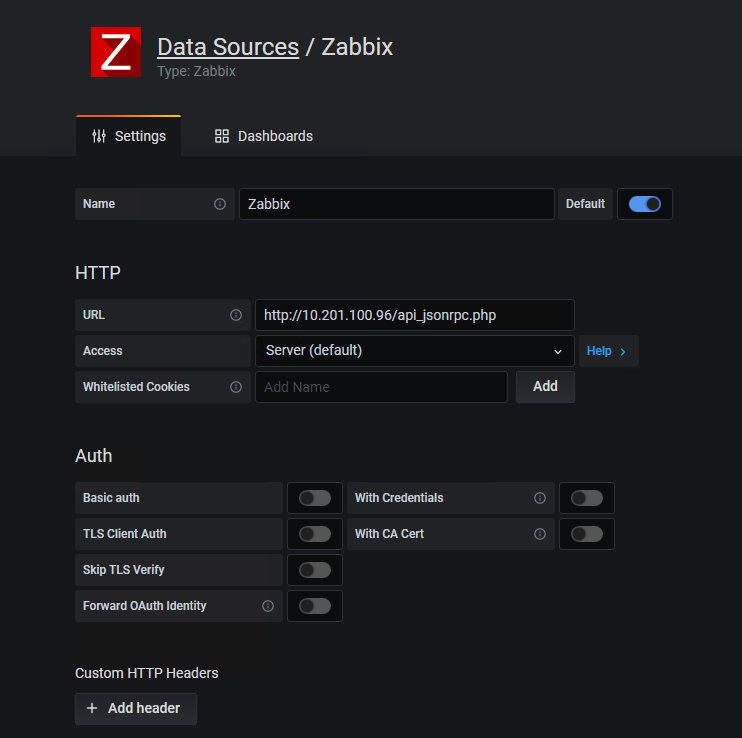The height and width of the screenshot is (738, 742).
Task: Expand the Access Help section
Action: point(607,351)
